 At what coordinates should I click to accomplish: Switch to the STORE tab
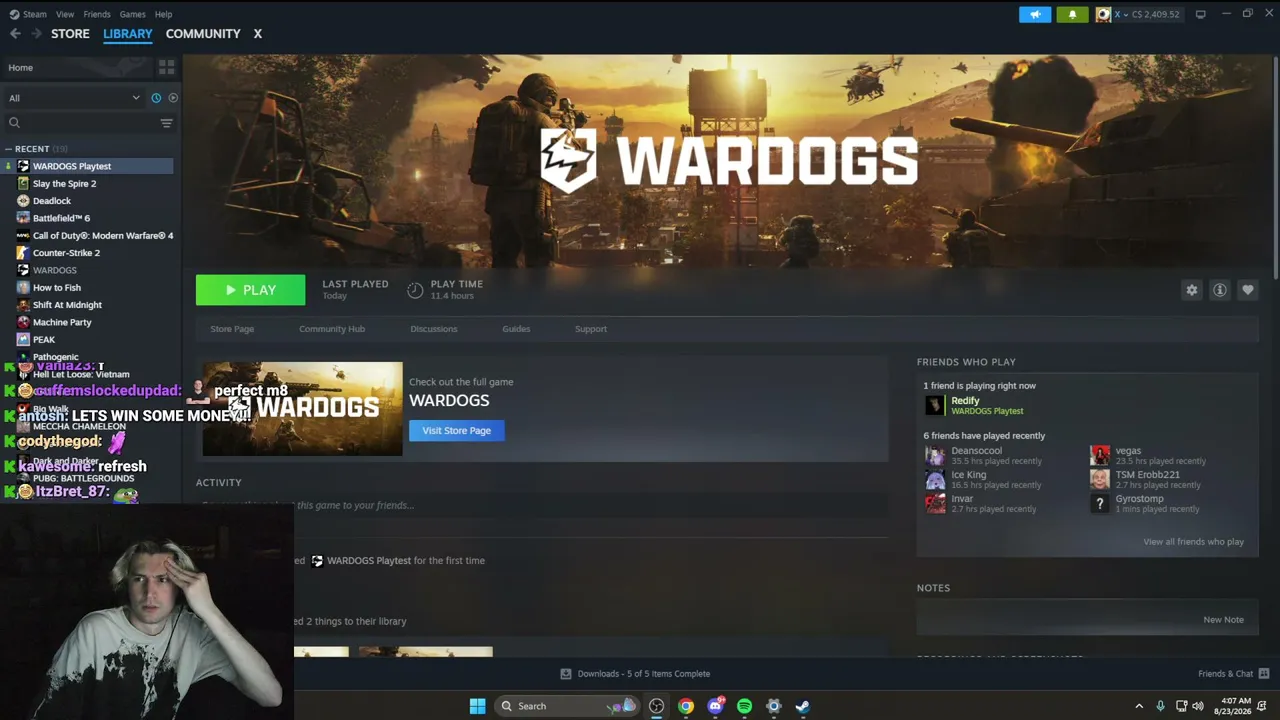point(70,34)
